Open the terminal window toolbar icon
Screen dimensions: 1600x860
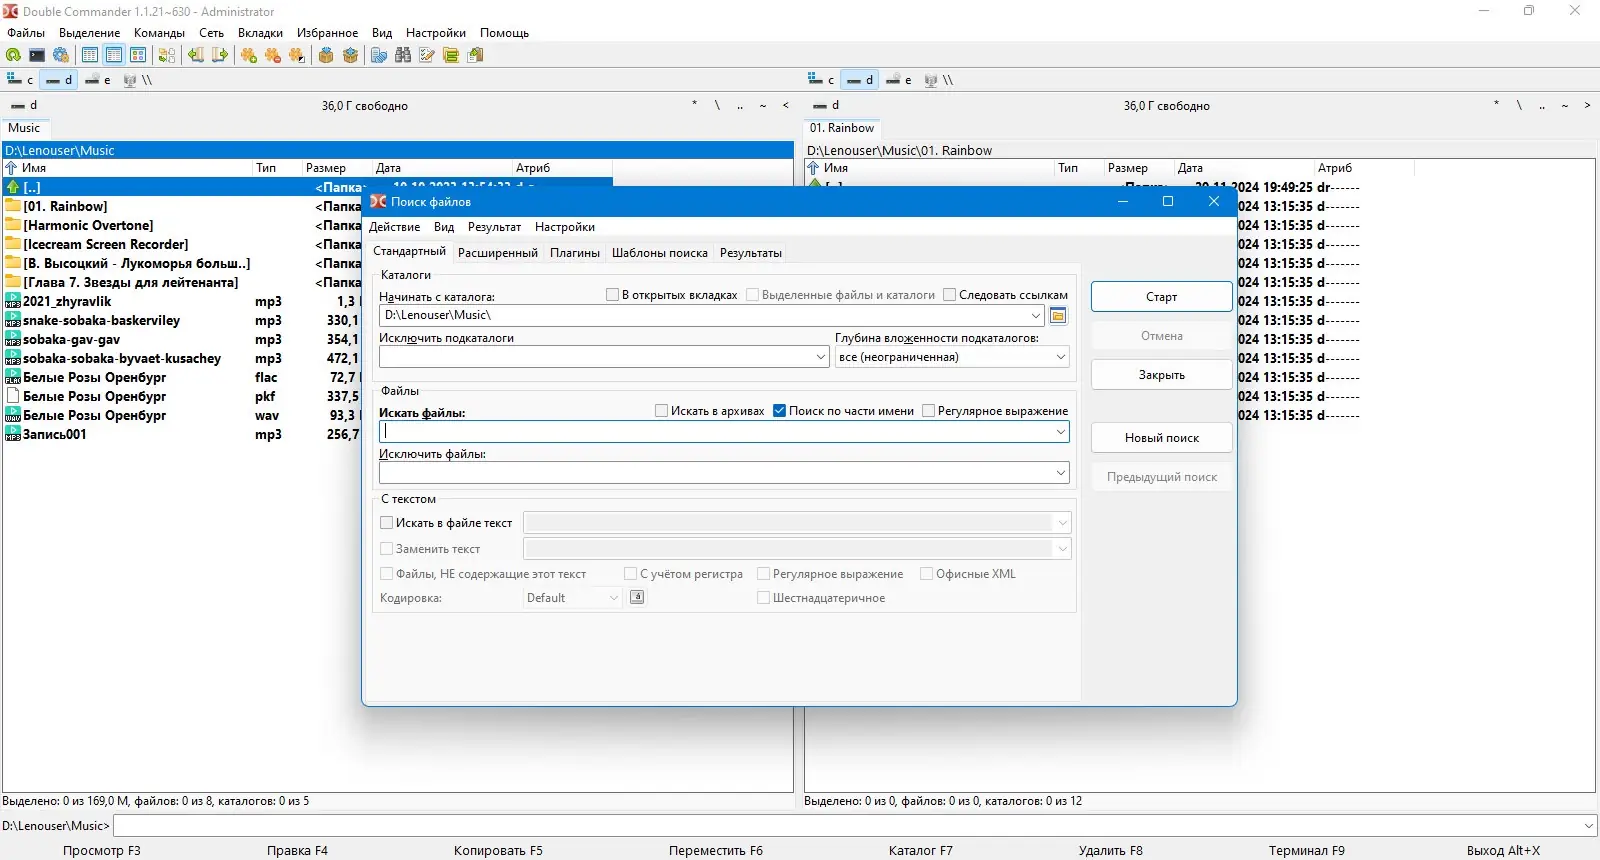pyautogui.click(x=37, y=55)
